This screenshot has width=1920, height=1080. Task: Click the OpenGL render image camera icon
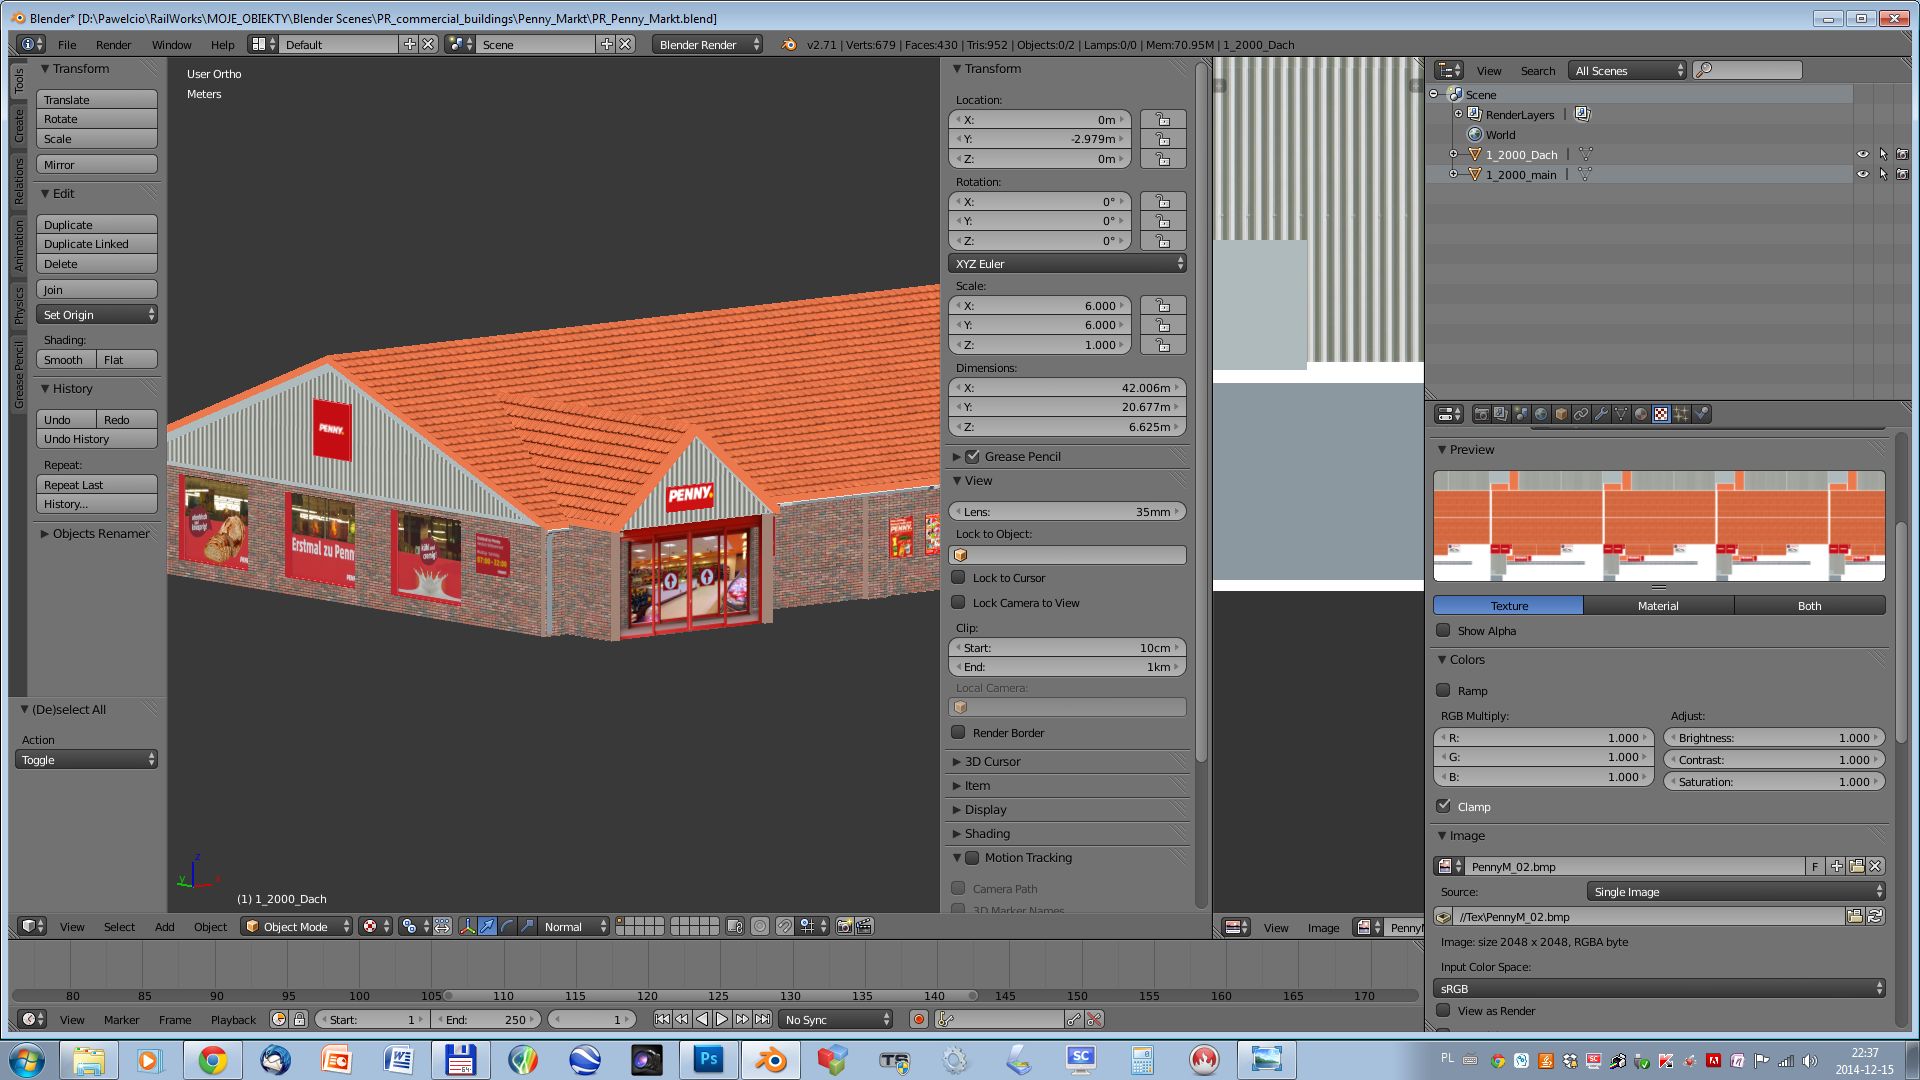pos(845,927)
